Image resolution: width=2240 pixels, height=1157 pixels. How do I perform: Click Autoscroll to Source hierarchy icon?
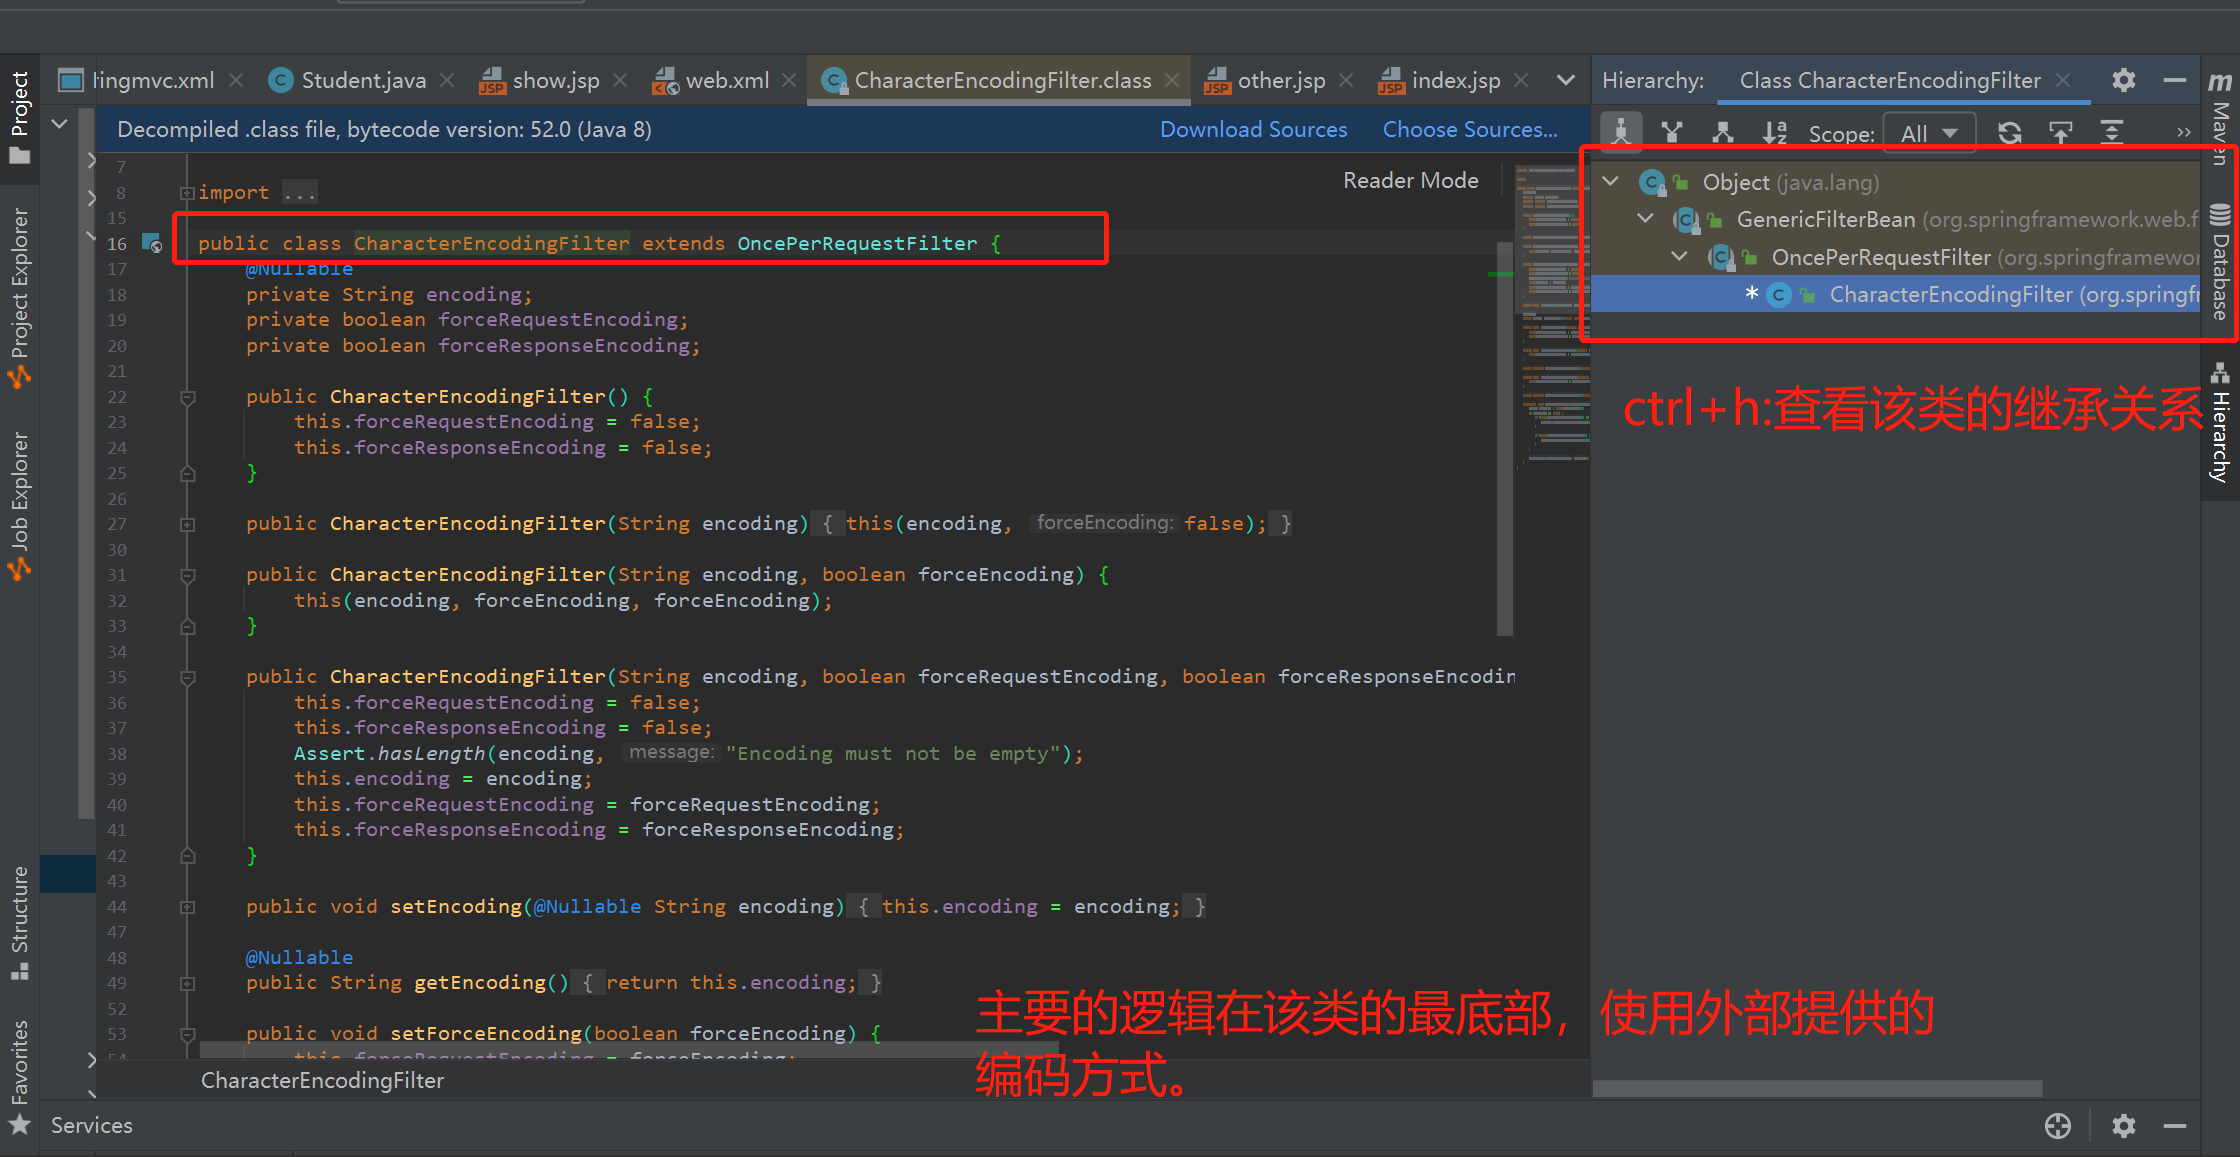tap(2060, 132)
